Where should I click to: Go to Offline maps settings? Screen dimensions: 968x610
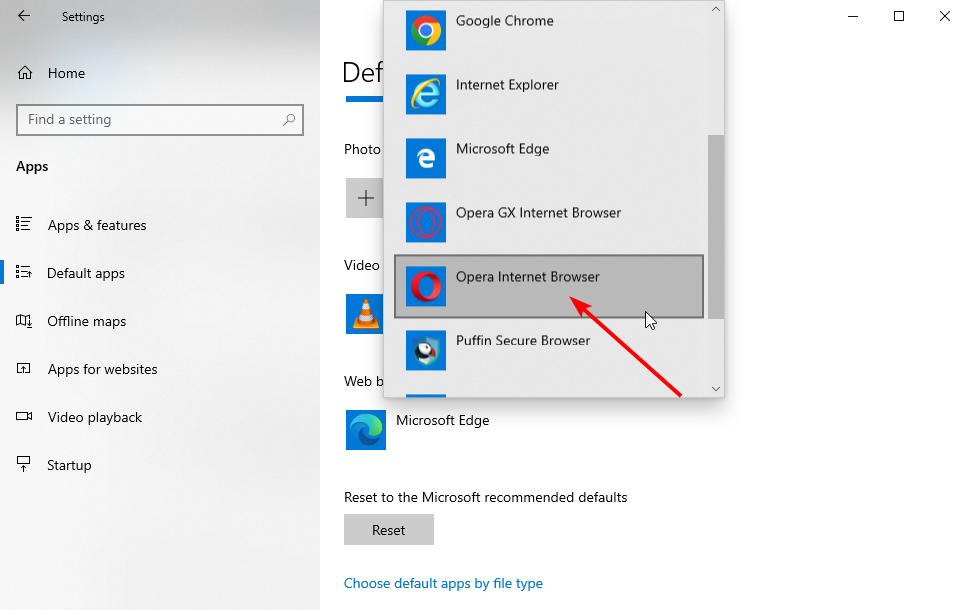tap(160, 321)
